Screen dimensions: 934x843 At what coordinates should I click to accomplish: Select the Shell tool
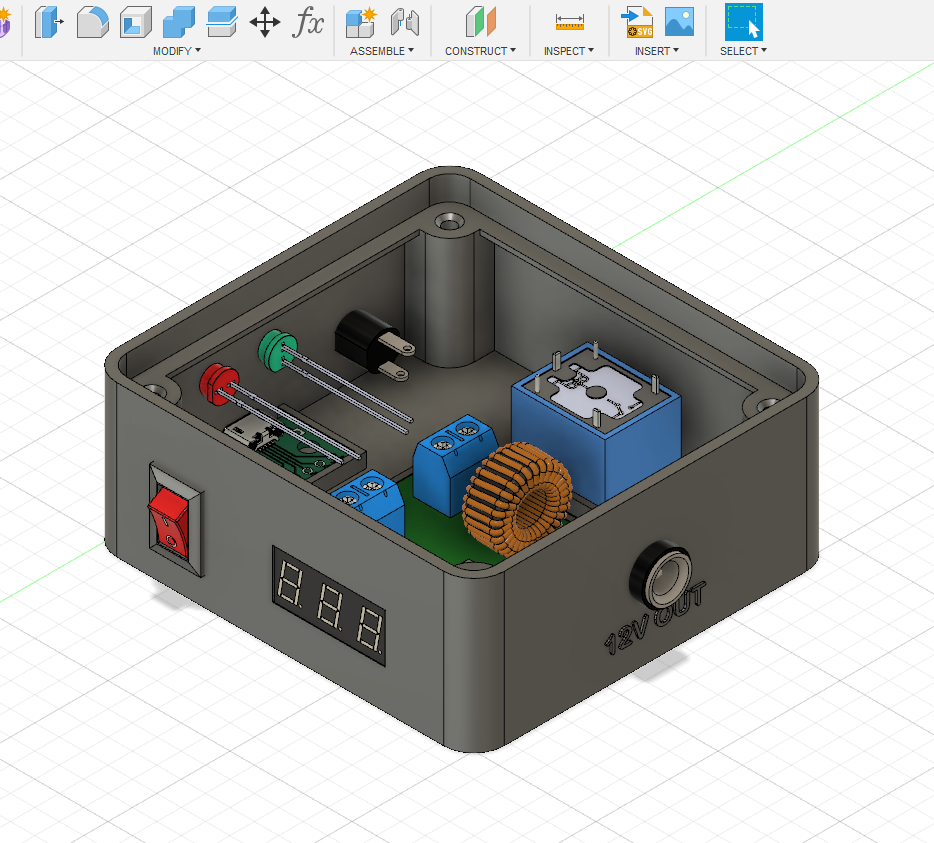point(136,23)
